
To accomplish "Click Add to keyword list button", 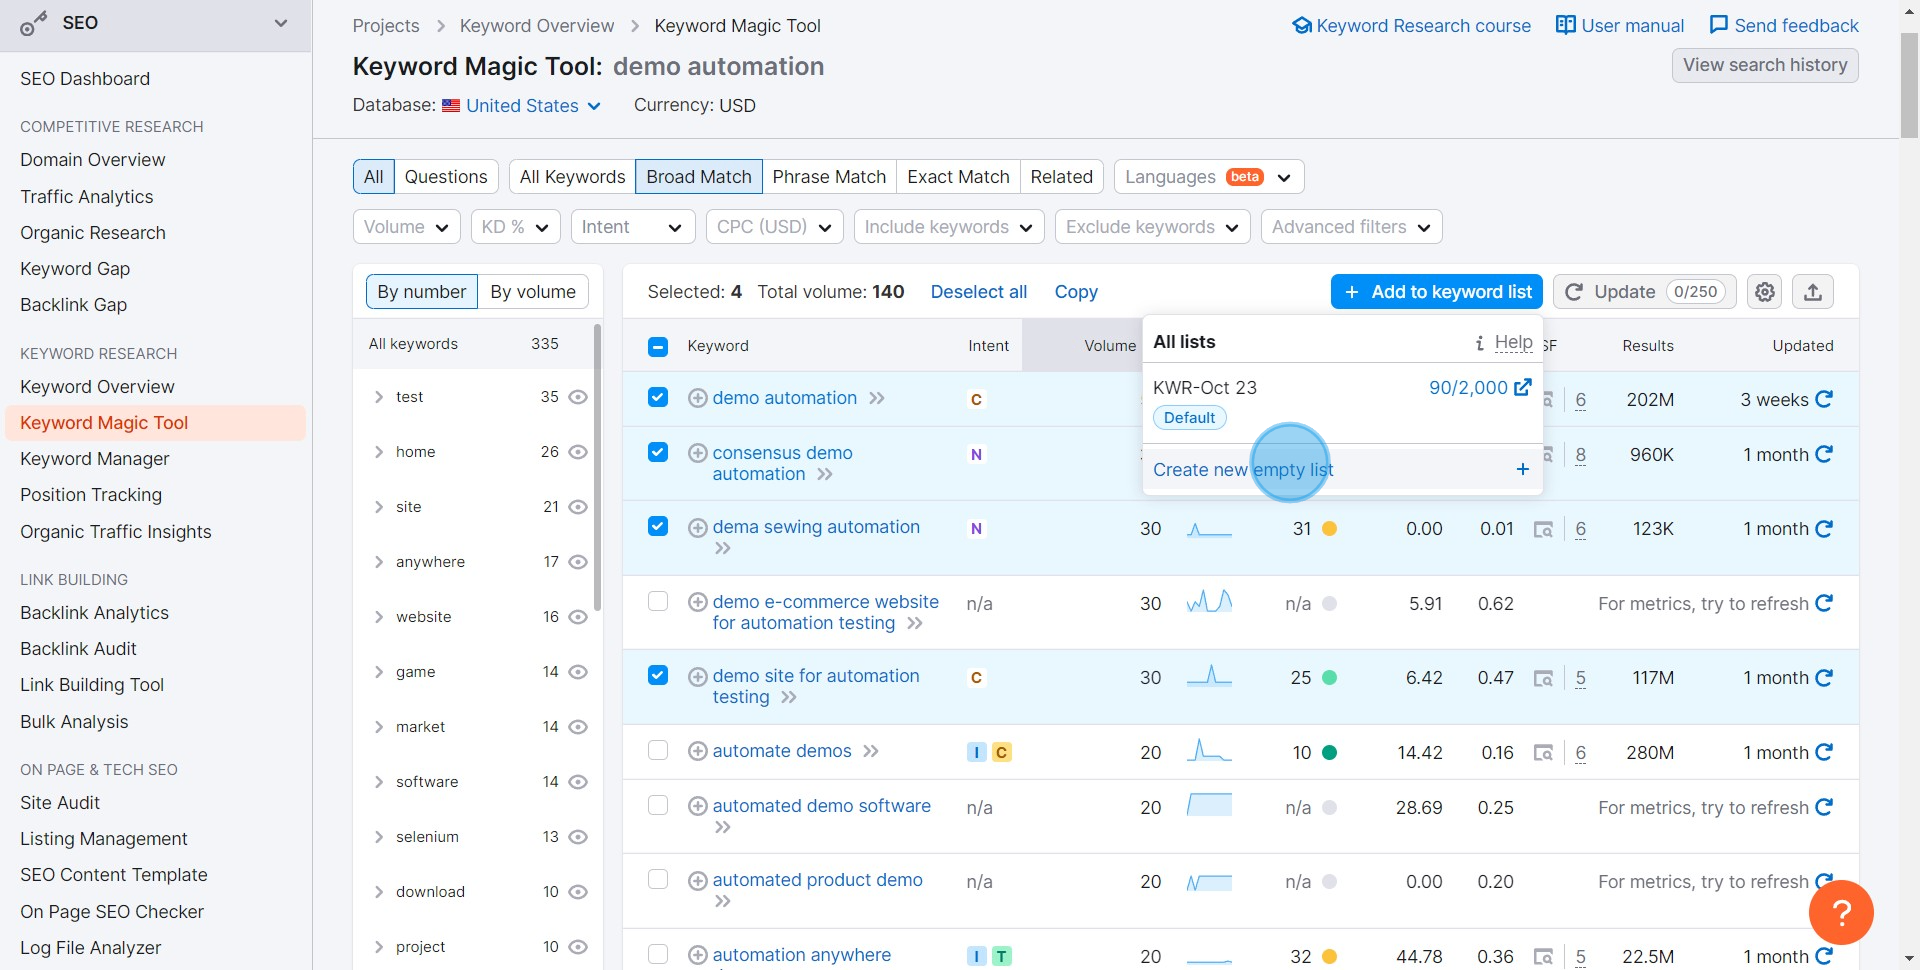I will coord(1437,292).
